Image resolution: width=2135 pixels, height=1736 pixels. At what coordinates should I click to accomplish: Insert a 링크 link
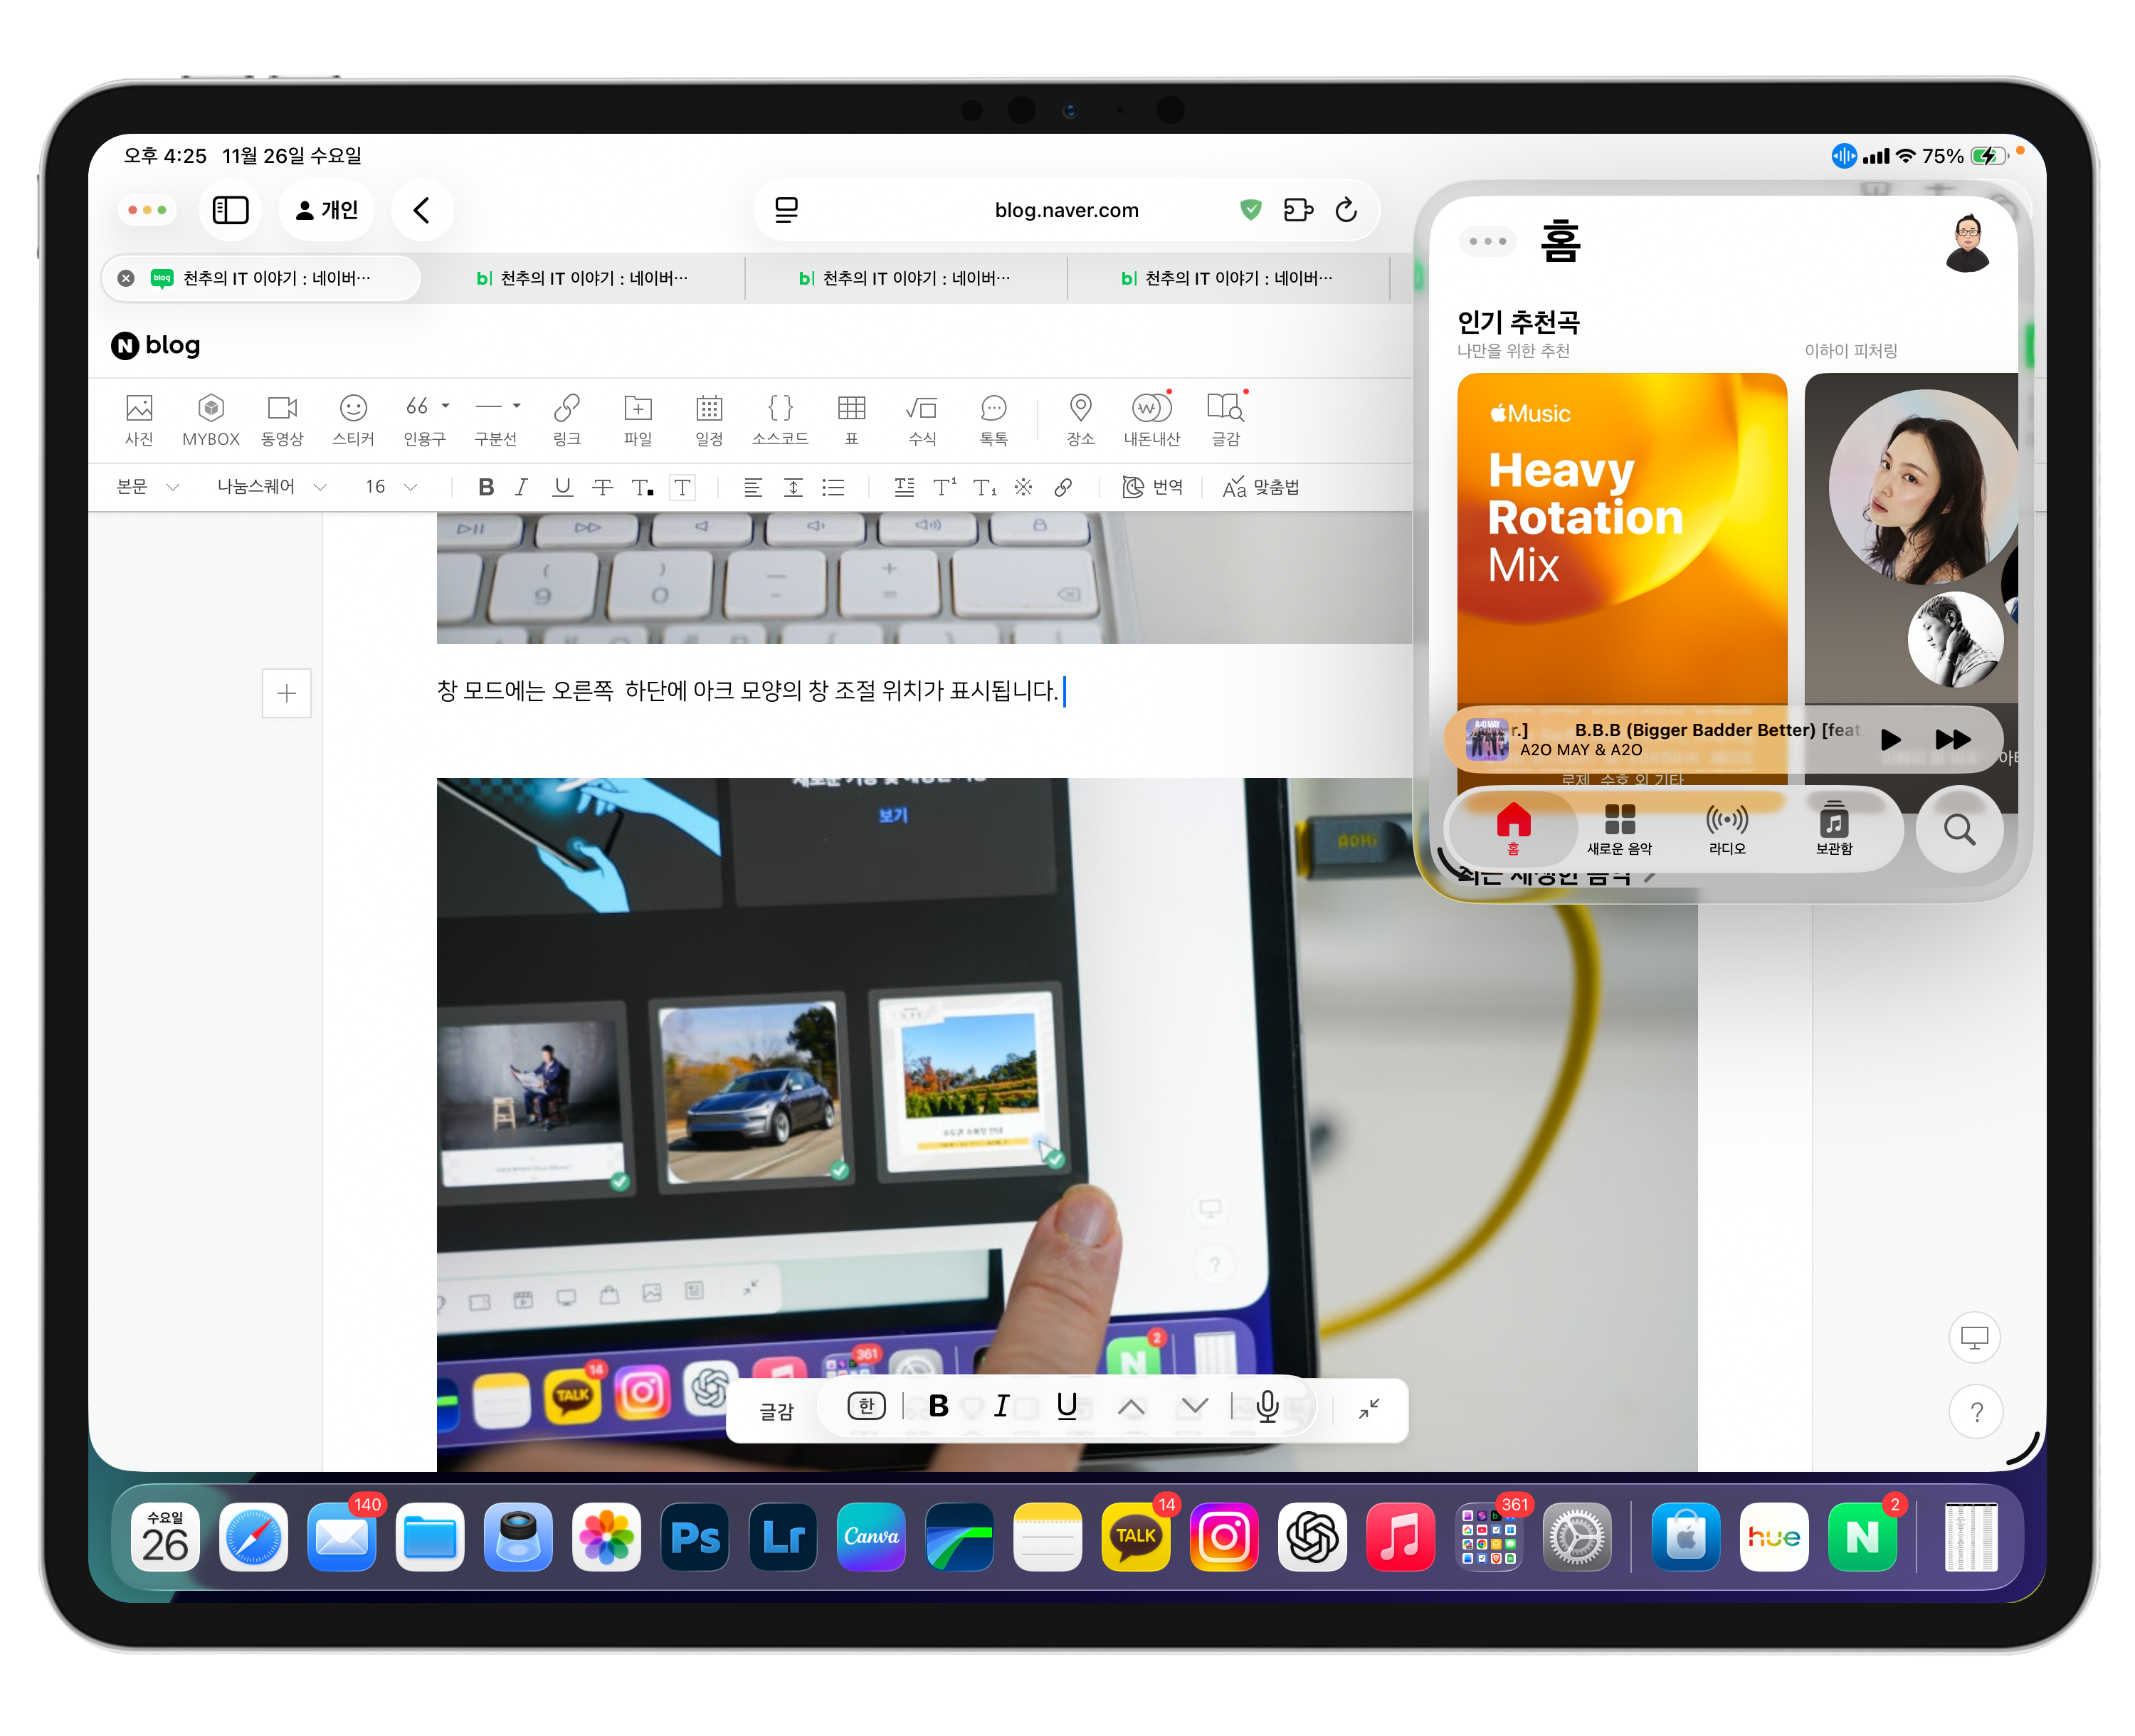click(x=567, y=409)
